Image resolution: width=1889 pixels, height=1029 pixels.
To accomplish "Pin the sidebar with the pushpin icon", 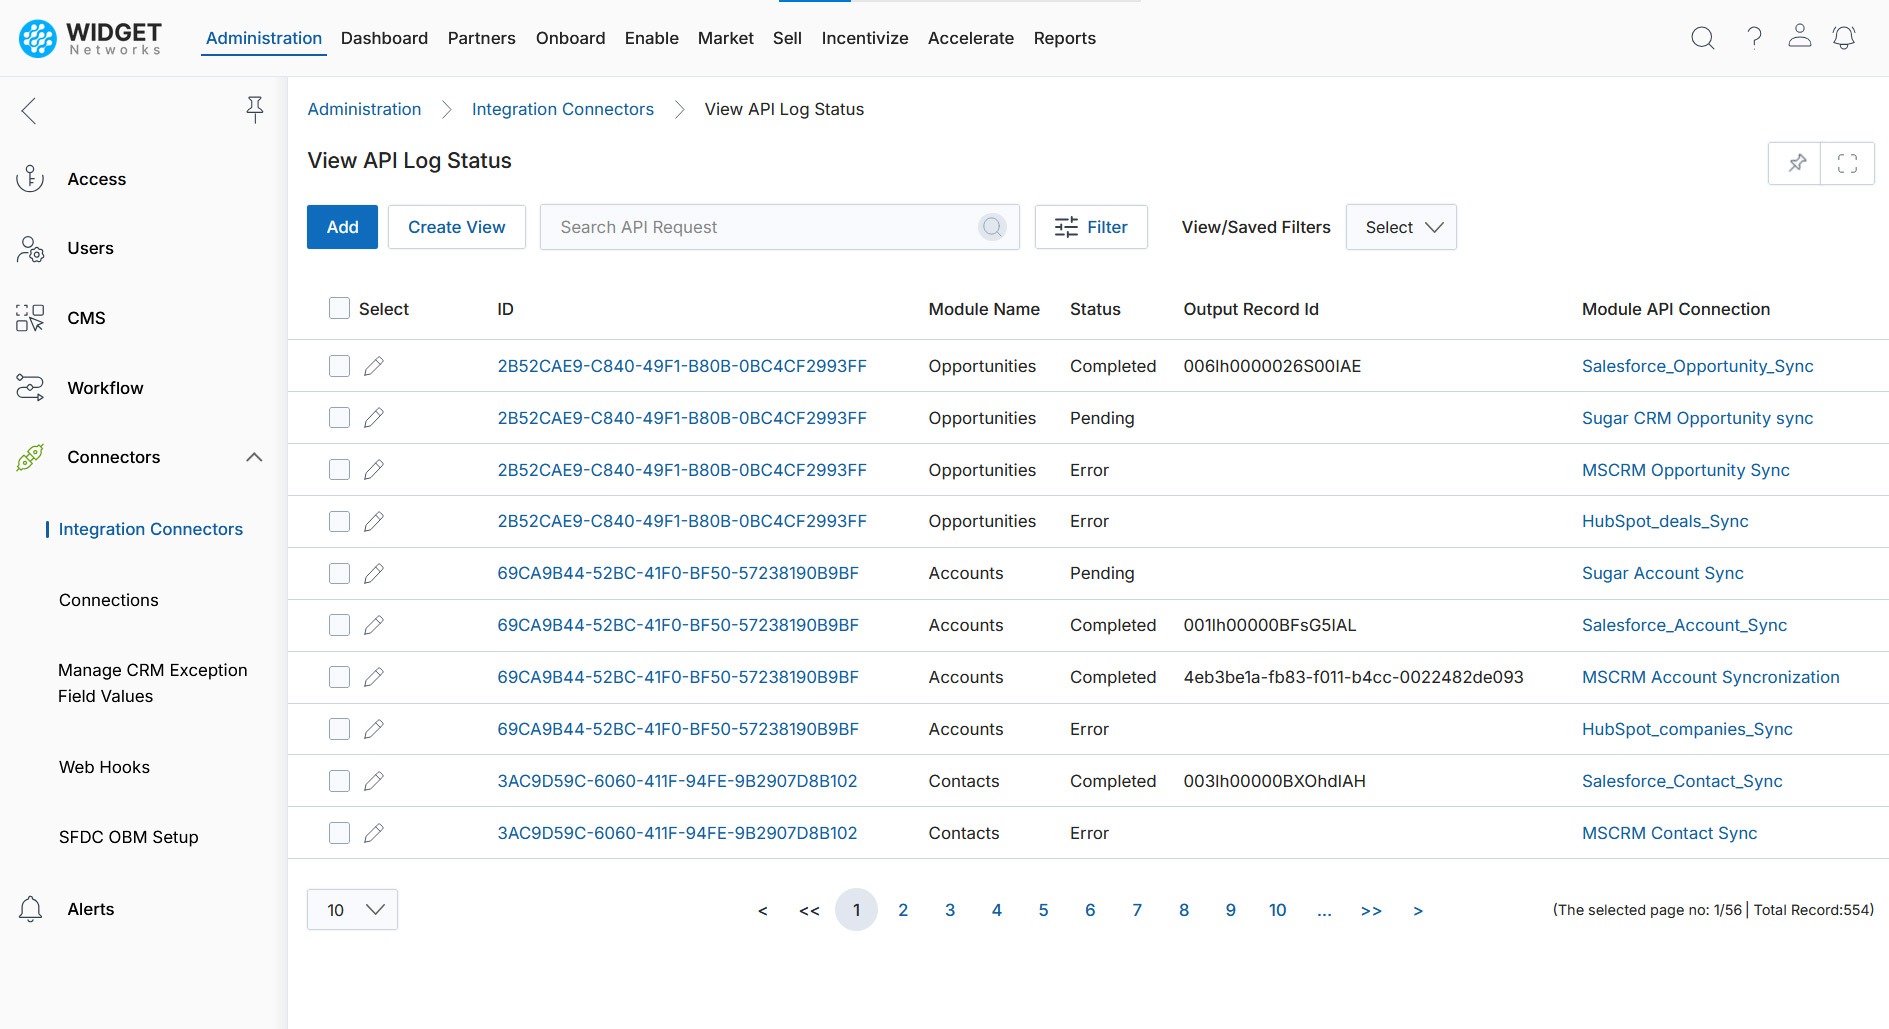I will coord(255,109).
